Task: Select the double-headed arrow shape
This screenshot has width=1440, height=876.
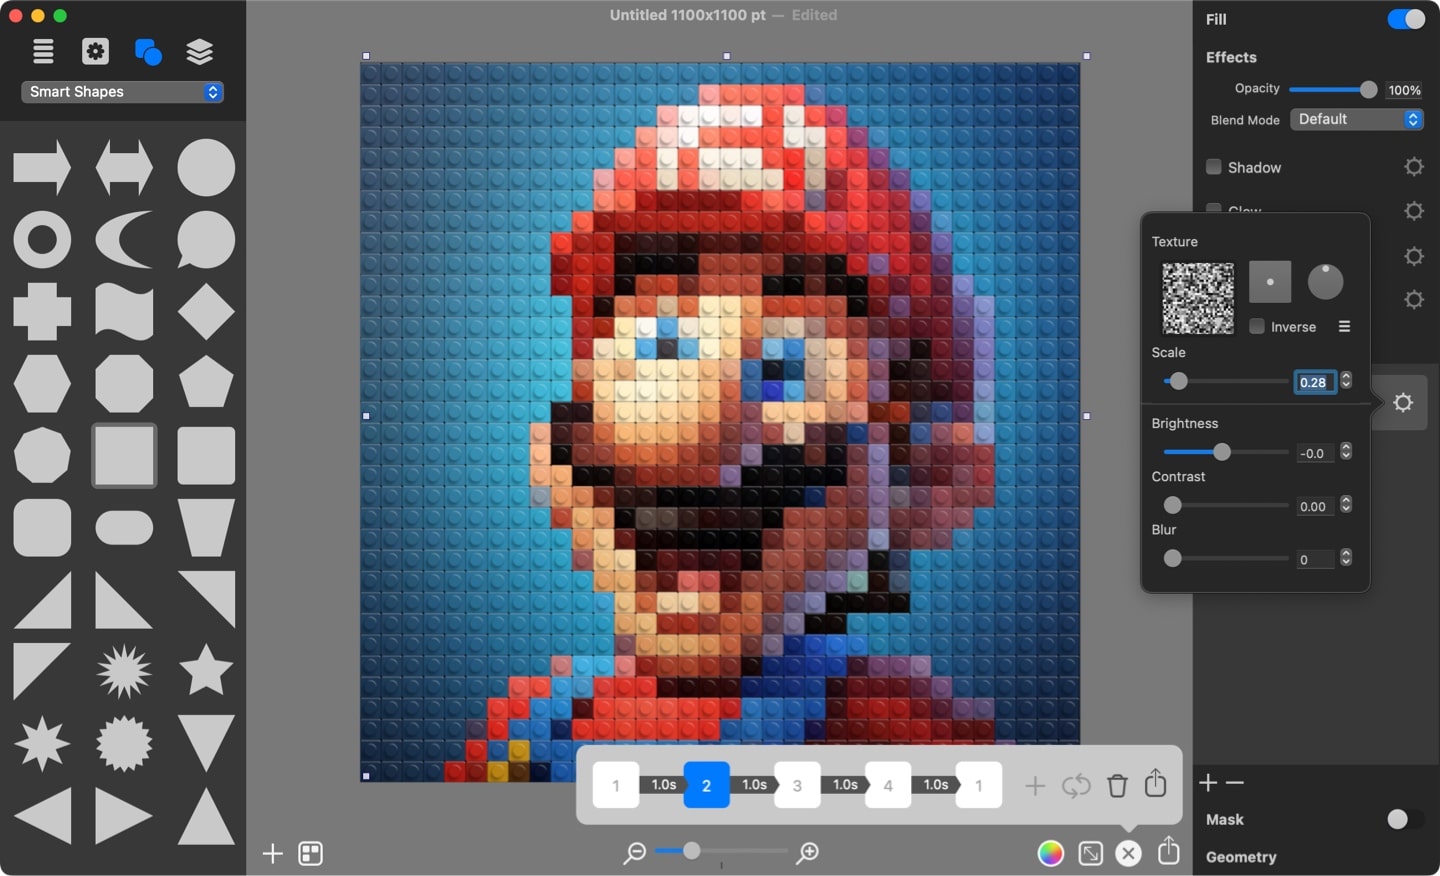Action: [x=124, y=167]
